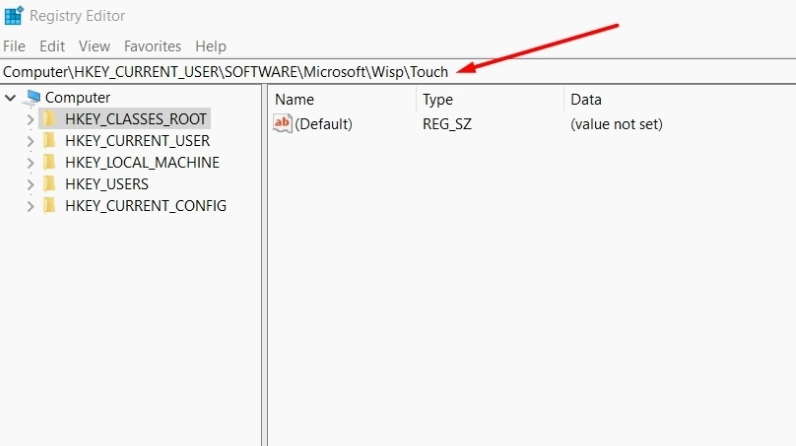Open the Help menu
The image size is (796, 446).
click(x=210, y=46)
